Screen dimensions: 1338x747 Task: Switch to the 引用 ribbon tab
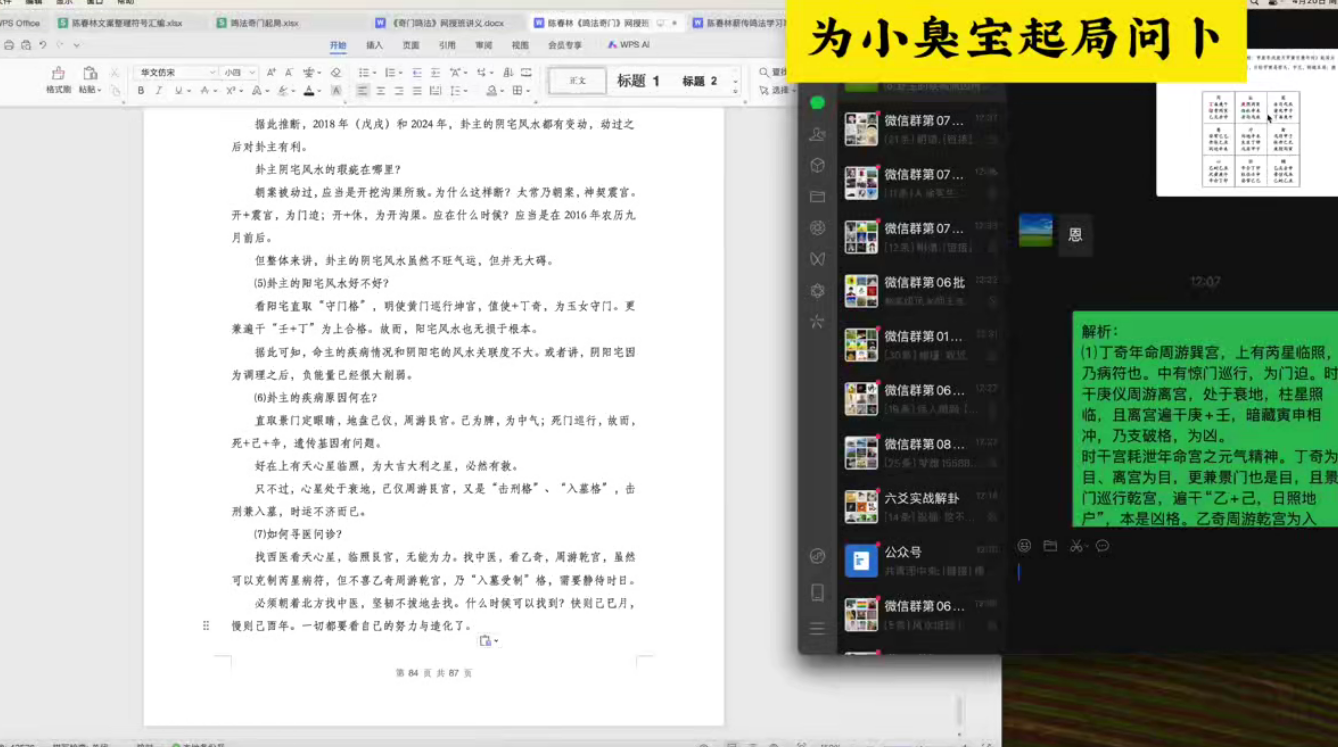click(x=447, y=45)
